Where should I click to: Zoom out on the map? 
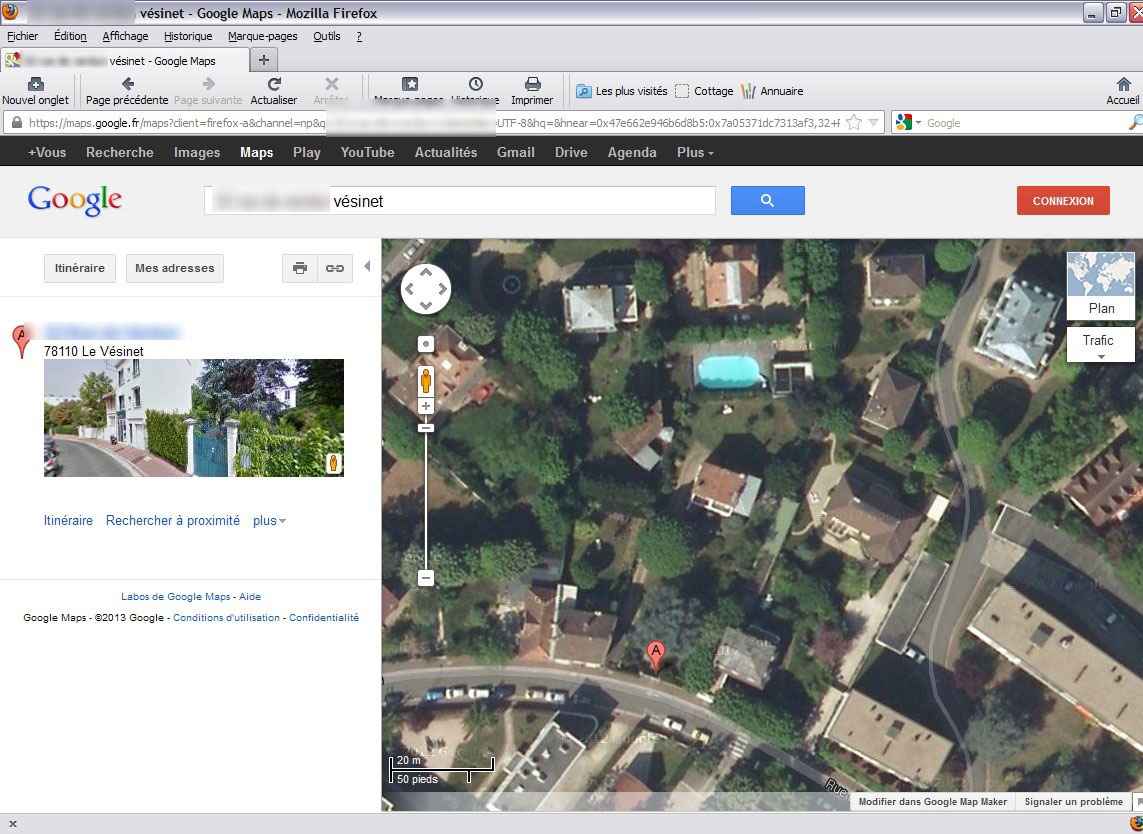tap(426, 578)
